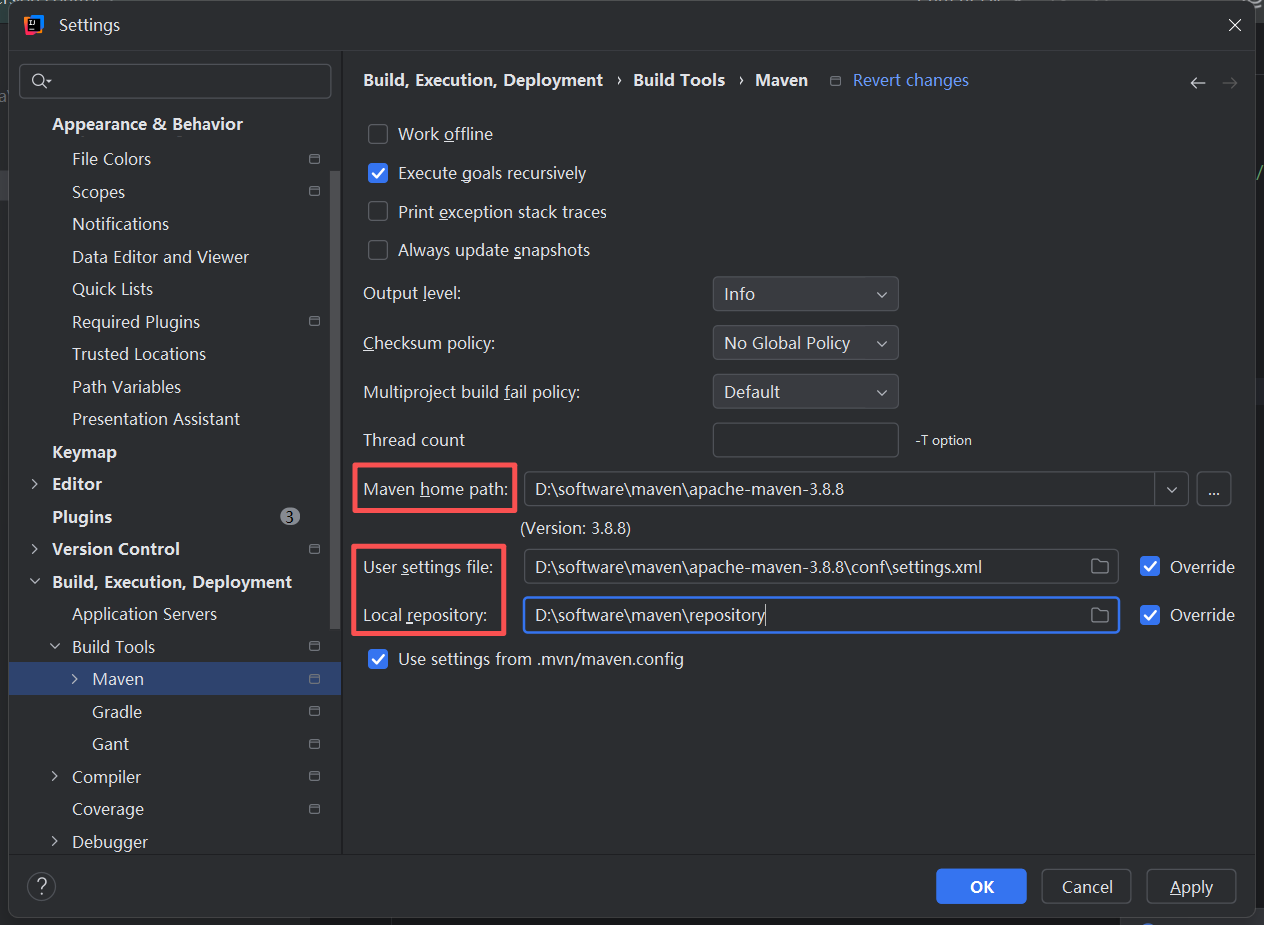The width and height of the screenshot is (1264, 925).
Task: Open Path Variables settings page
Action: (126, 387)
